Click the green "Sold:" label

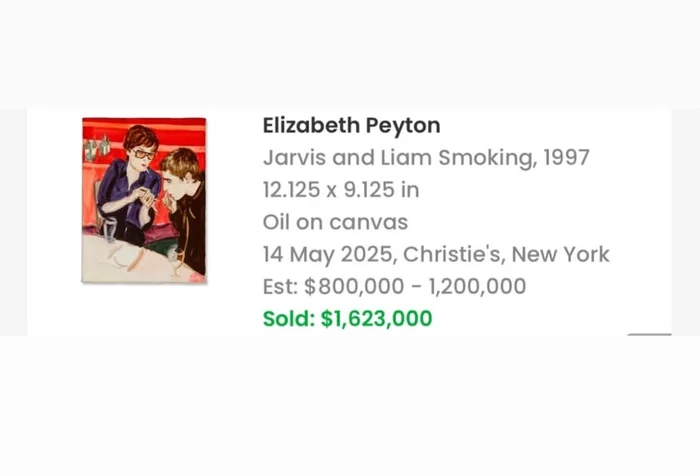coord(288,319)
